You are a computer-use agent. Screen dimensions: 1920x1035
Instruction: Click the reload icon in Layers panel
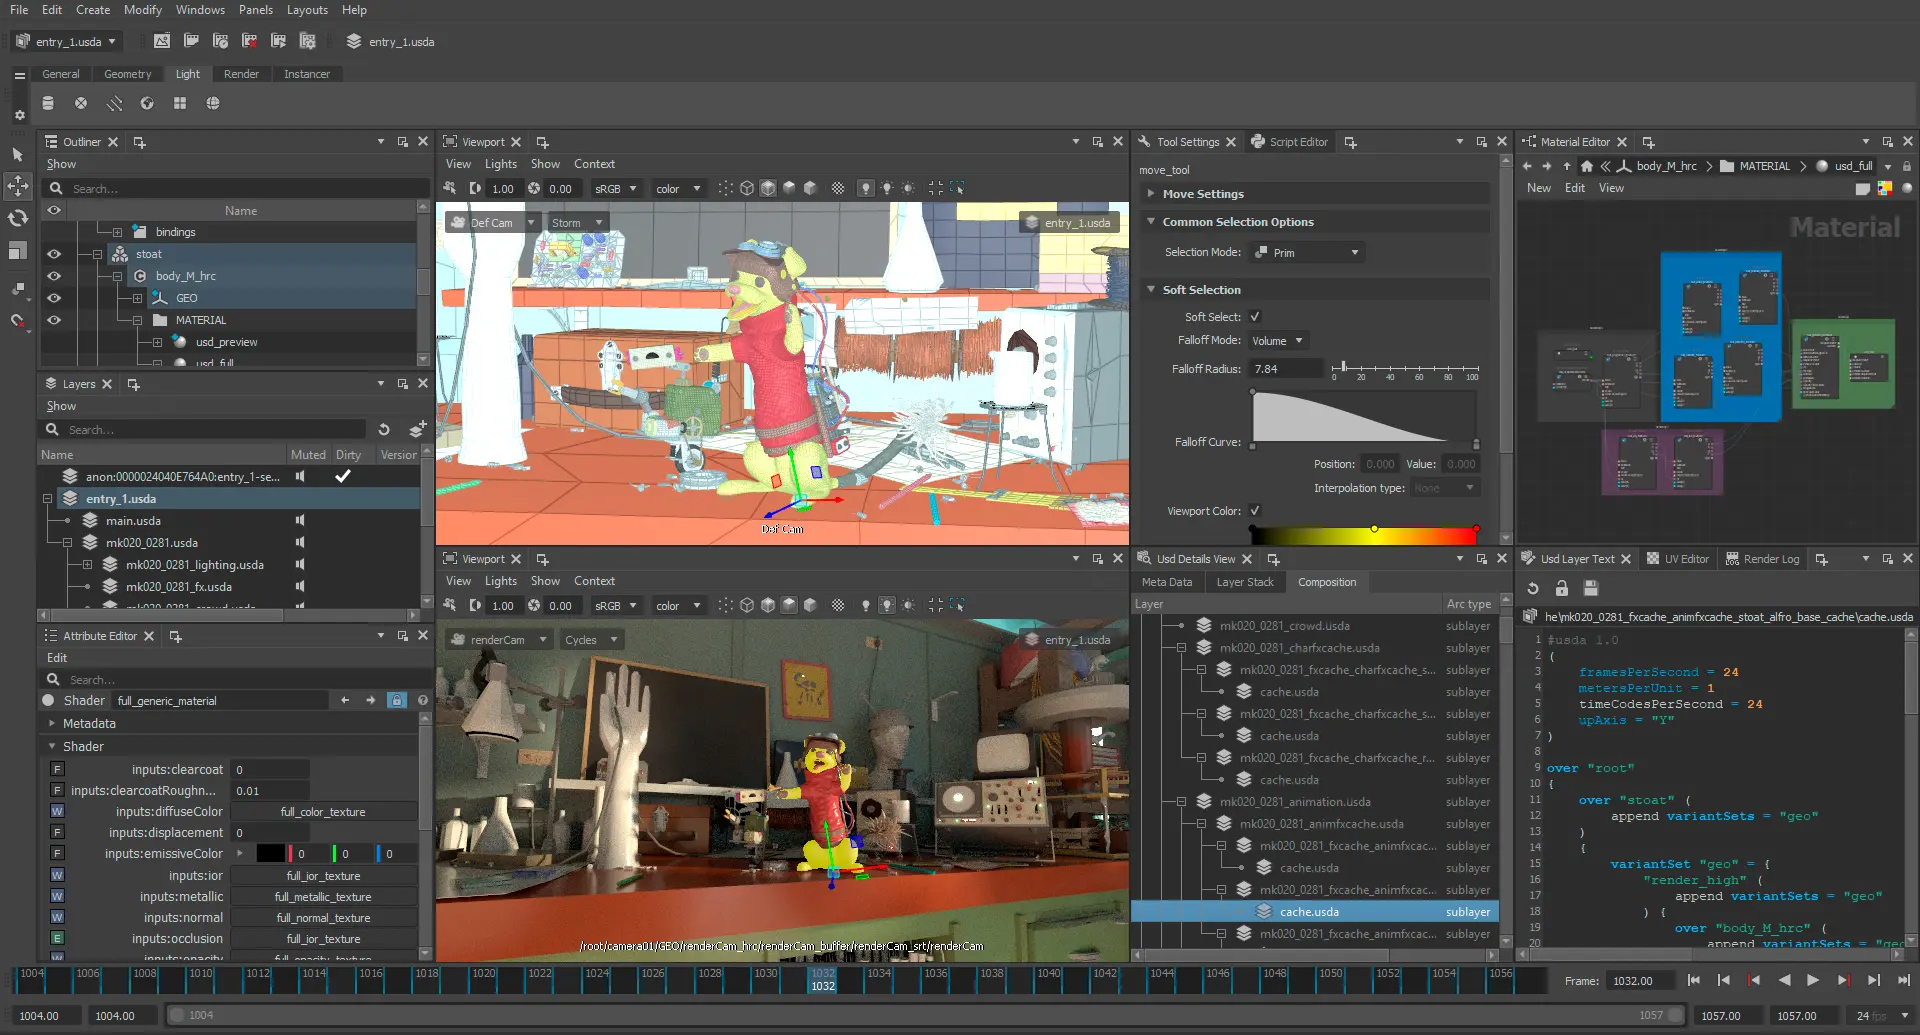[x=384, y=429]
